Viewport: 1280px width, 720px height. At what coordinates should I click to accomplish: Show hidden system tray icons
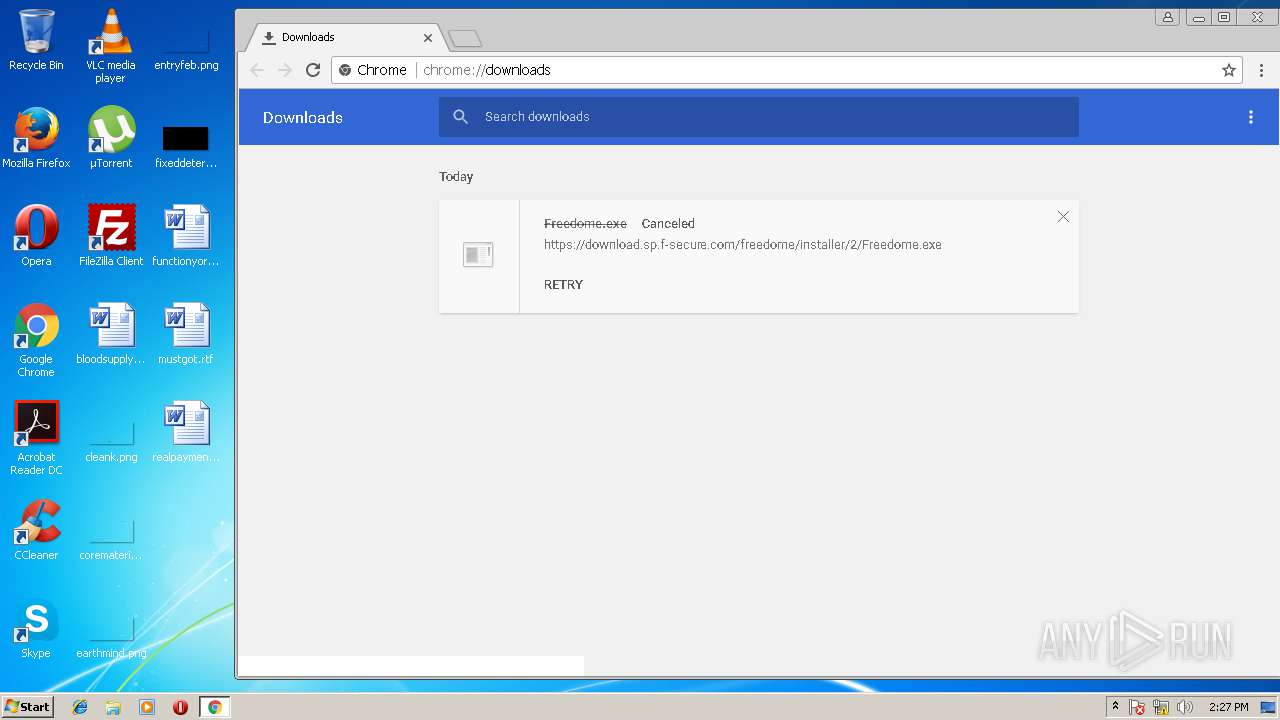pyautogui.click(x=1116, y=707)
